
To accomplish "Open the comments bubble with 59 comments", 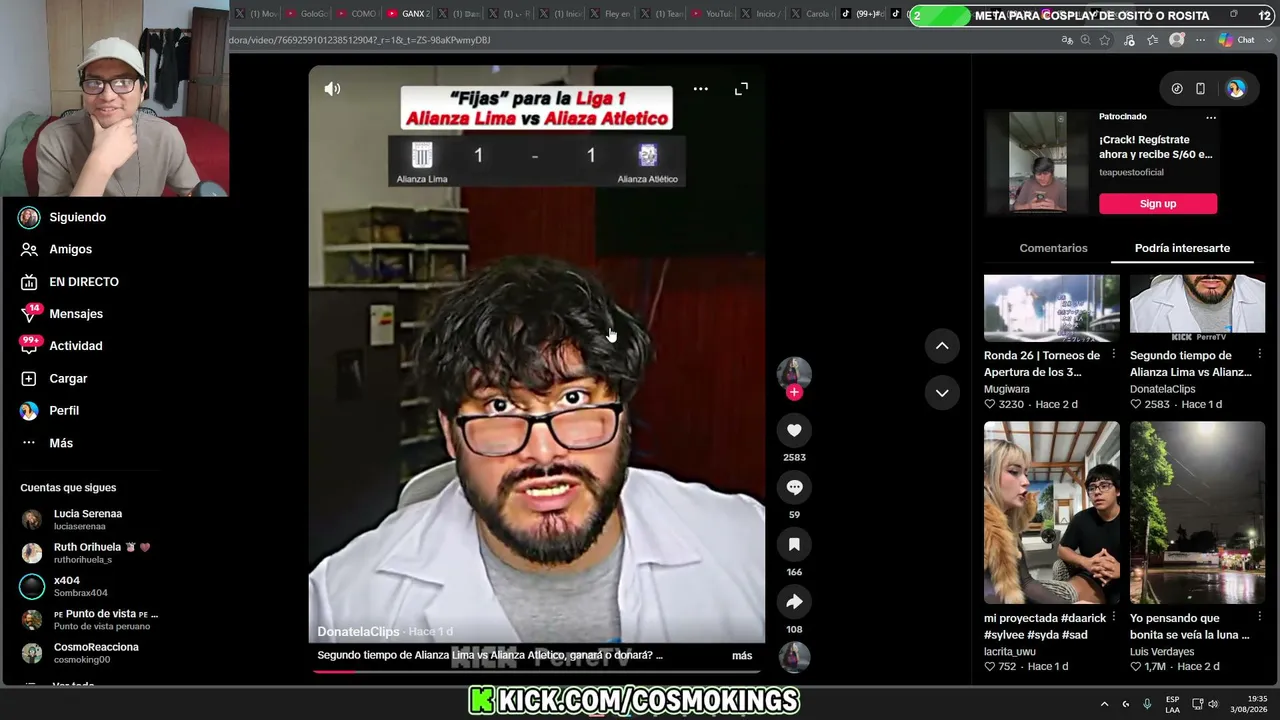I will (x=794, y=487).
